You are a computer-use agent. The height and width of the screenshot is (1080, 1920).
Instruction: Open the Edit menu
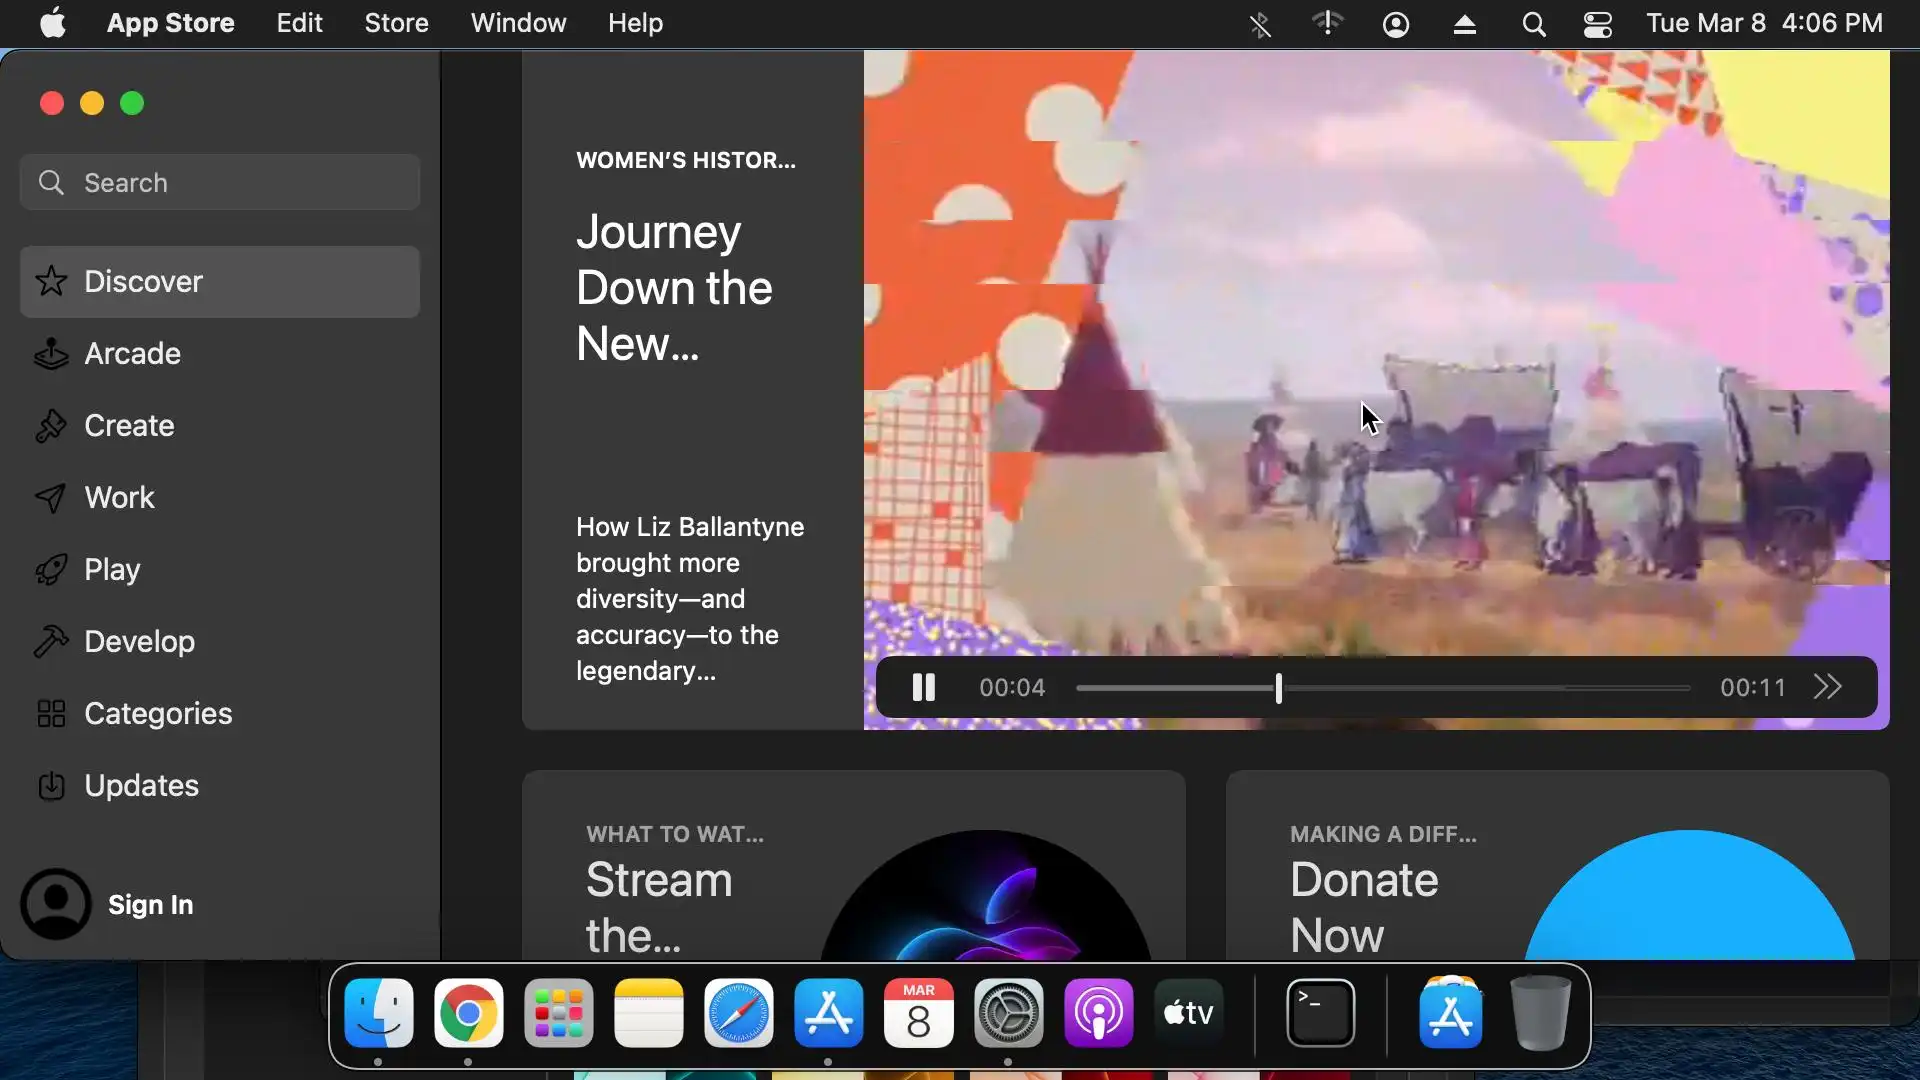[x=299, y=23]
